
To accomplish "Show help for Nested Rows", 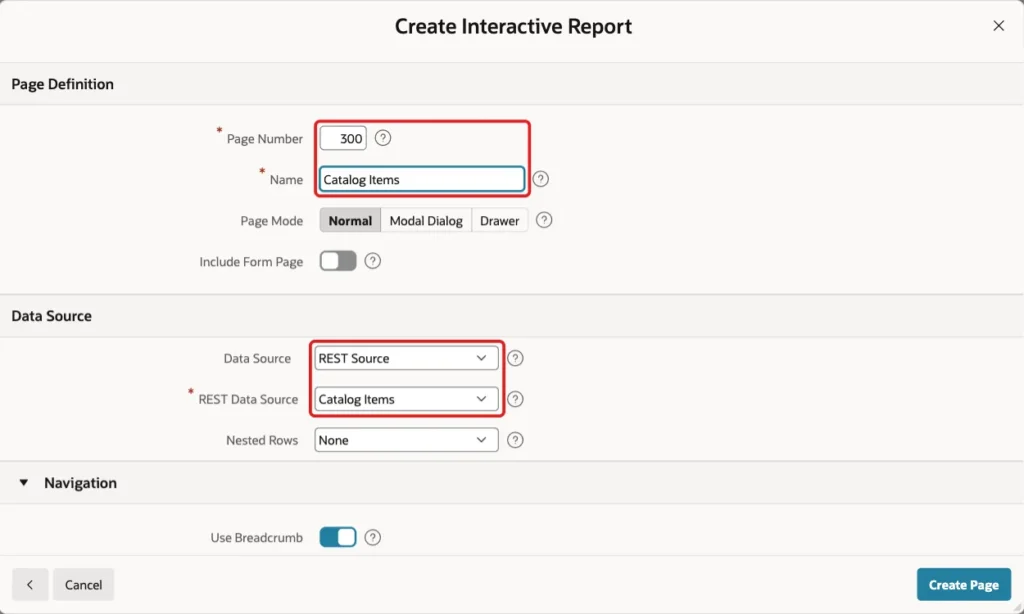I will (x=515, y=440).
